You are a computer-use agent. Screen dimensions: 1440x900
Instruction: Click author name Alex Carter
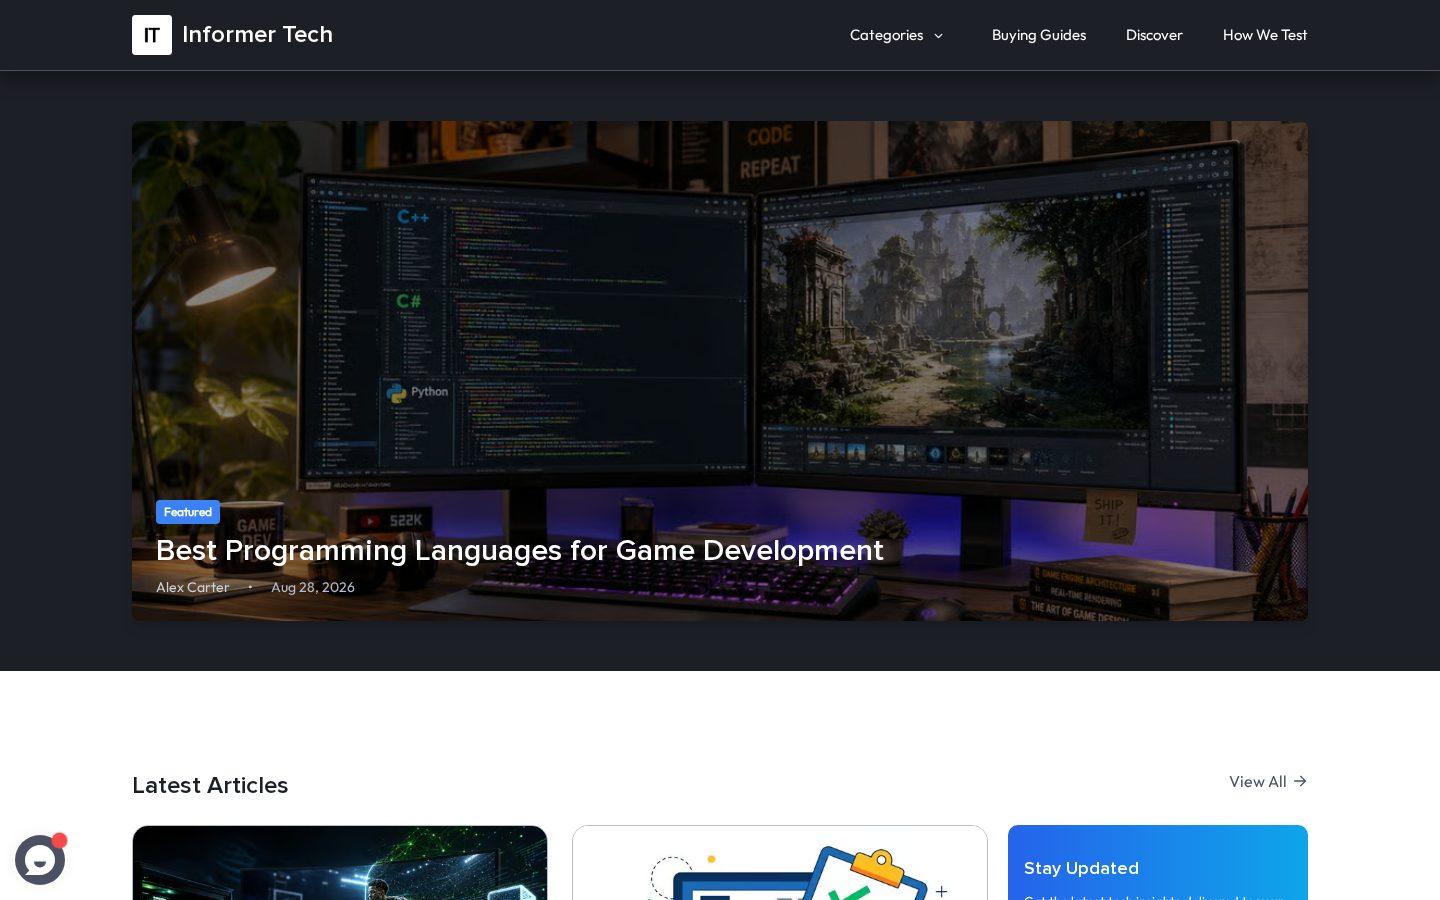tap(193, 587)
